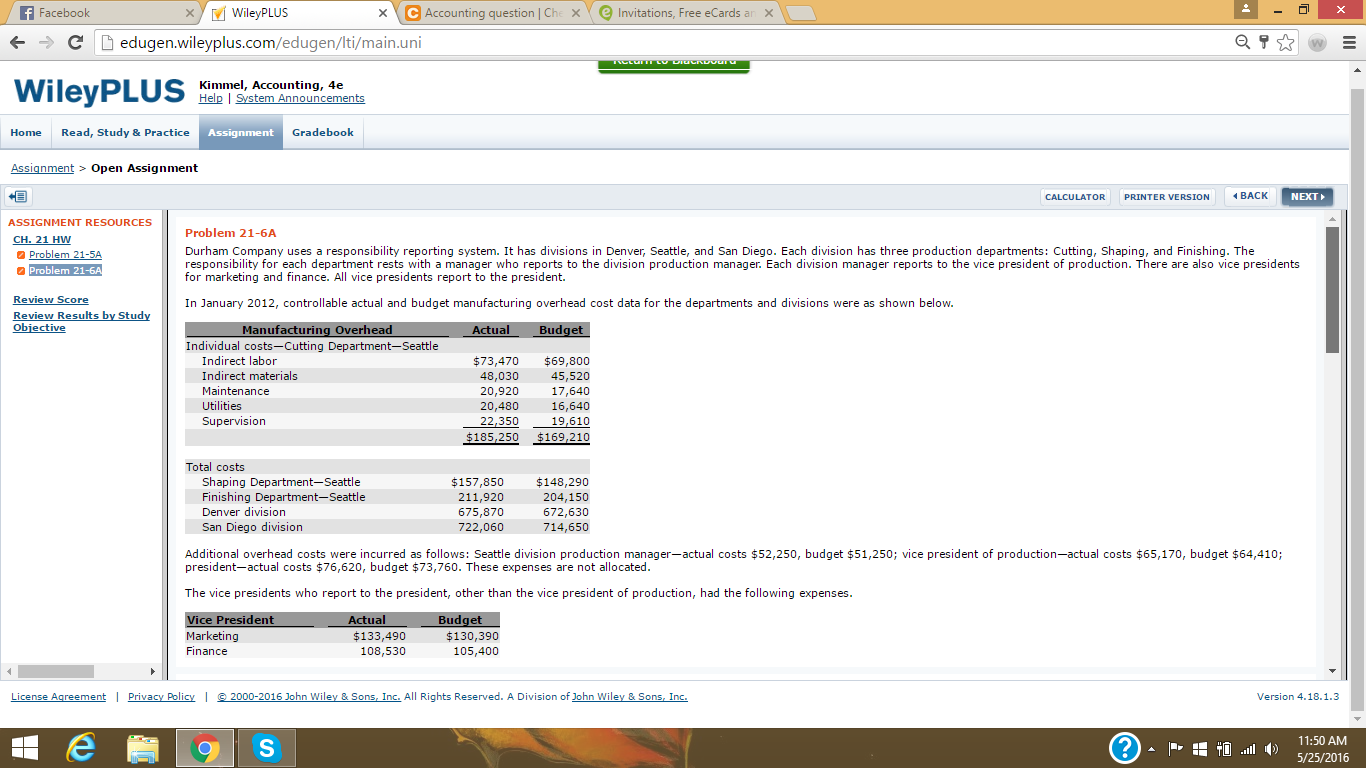The height and width of the screenshot is (768, 1366).
Task: Close the Invitations eCards tab
Action: click(769, 13)
